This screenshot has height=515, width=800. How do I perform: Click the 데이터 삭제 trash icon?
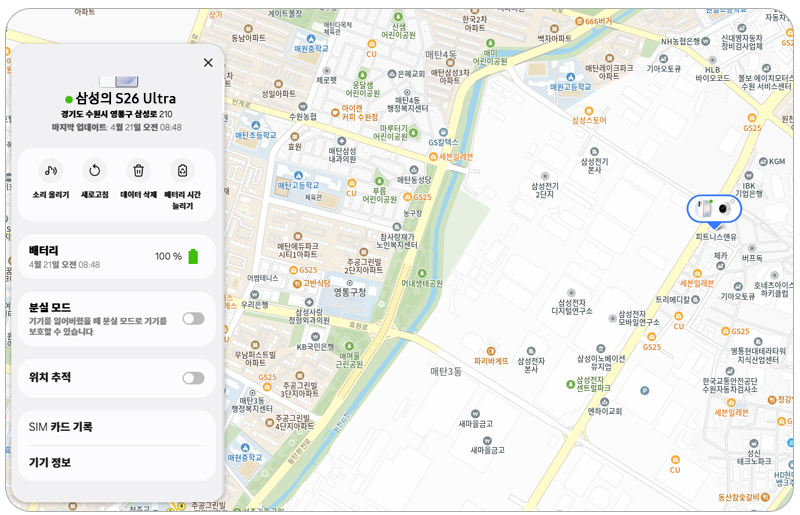138,170
